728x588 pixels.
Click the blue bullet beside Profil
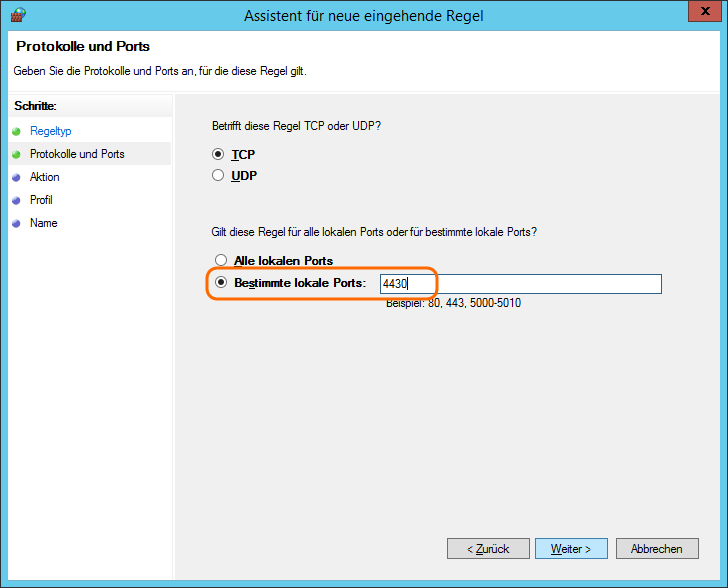tap(16, 200)
